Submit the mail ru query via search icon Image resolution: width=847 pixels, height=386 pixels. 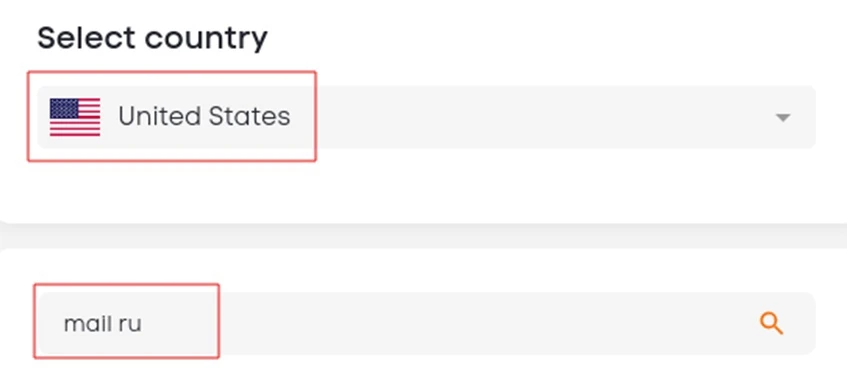click(771, 323)
